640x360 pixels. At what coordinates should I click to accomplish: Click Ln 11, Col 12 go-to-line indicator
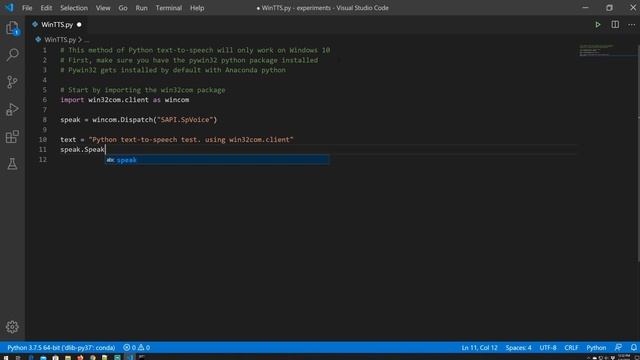click(x=479, y=348)
